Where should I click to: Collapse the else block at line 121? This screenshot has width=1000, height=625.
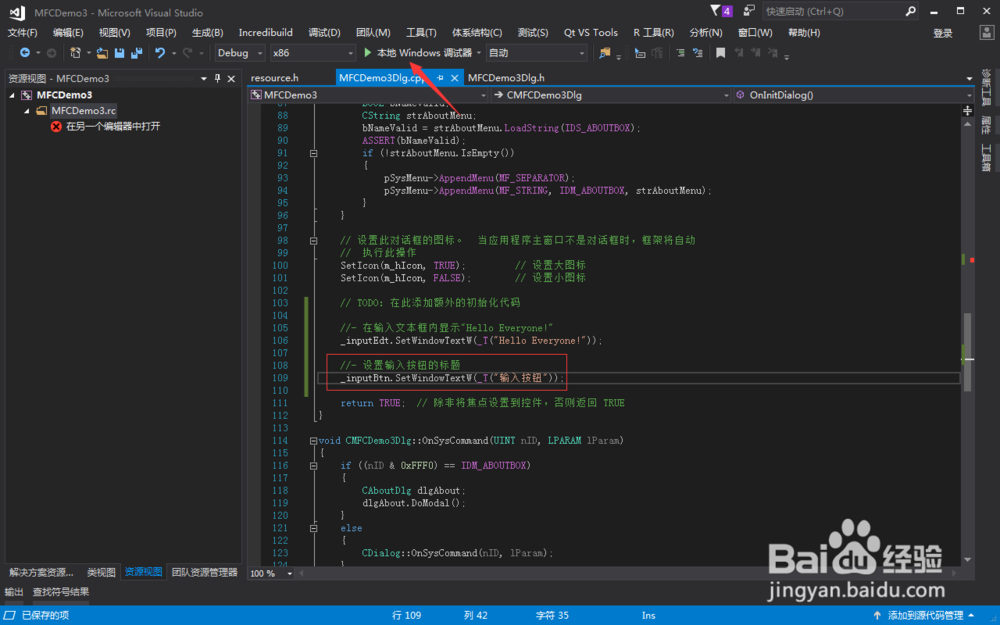(x=313, y=528)
